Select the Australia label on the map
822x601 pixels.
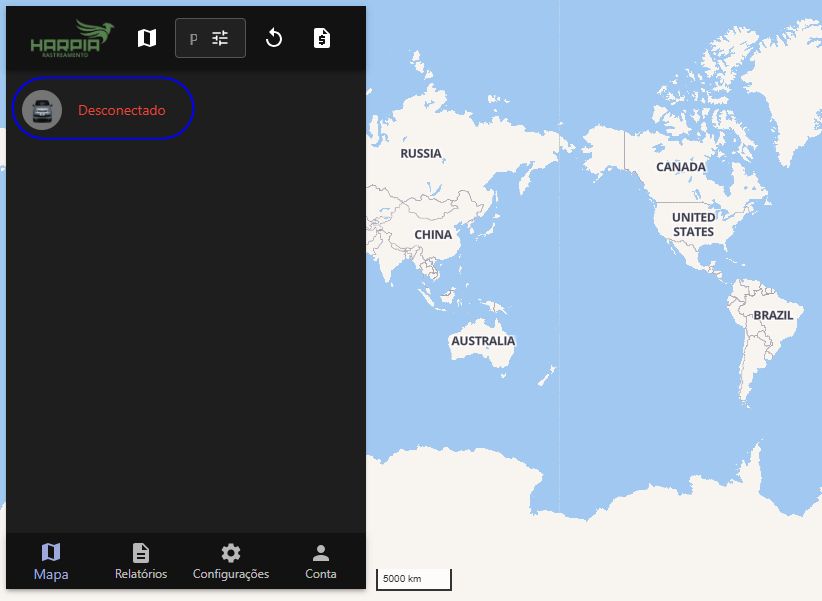(x=483, y=341)
